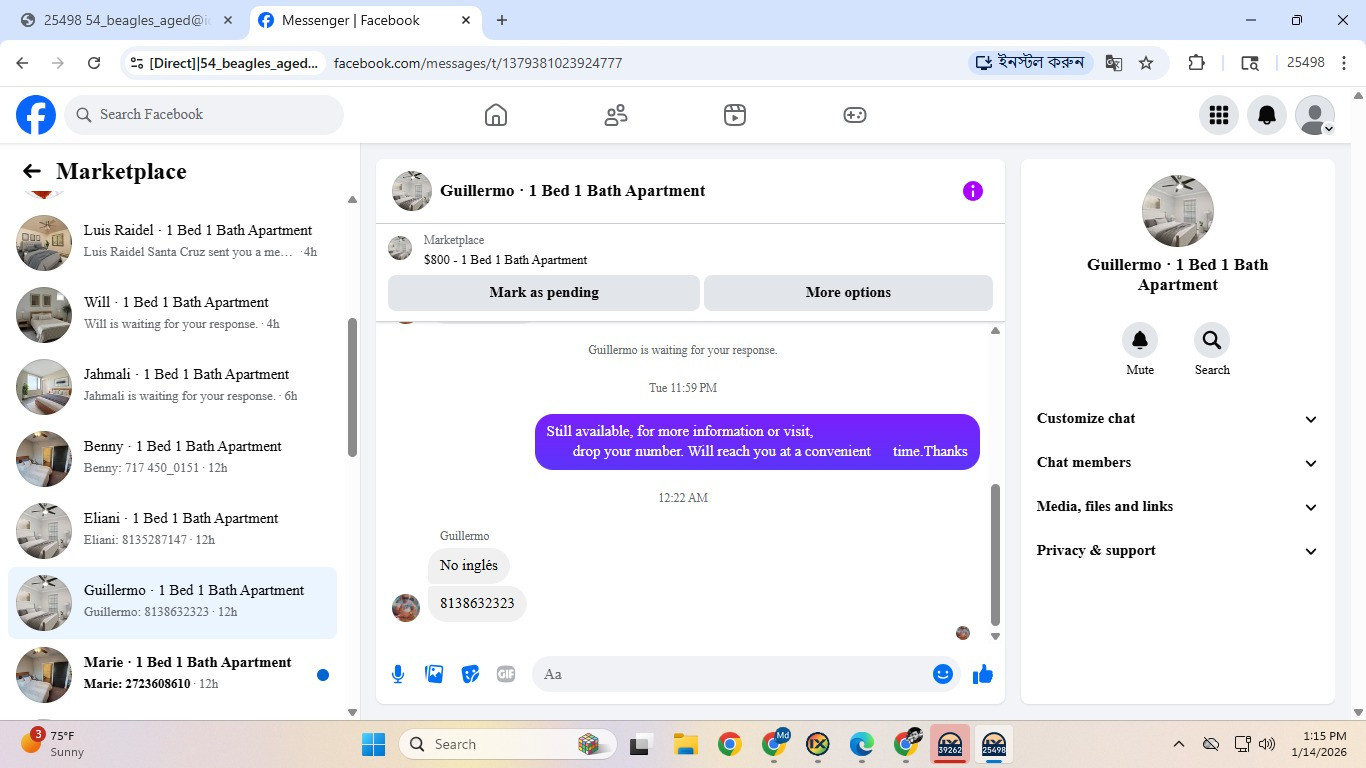
Task: Click the browser address bar URL
Action: (x=478, y=63)
